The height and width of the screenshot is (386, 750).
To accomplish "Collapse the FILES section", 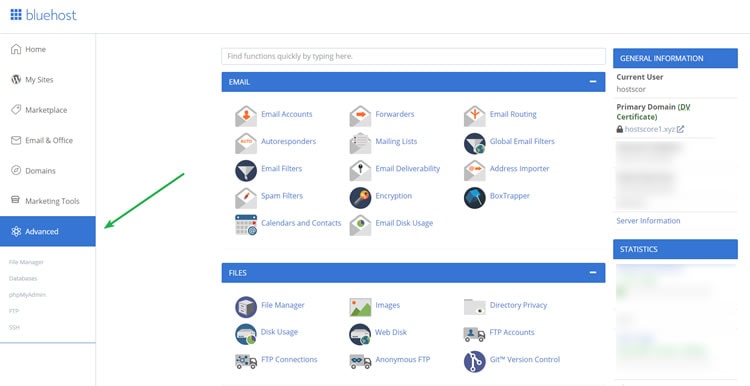I will click(x=593, y=273).
